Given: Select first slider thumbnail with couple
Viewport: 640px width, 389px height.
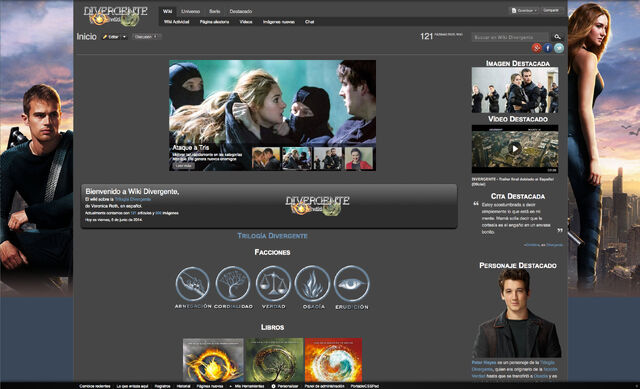Looking at the screenshot, I should [x=266, y=158].
